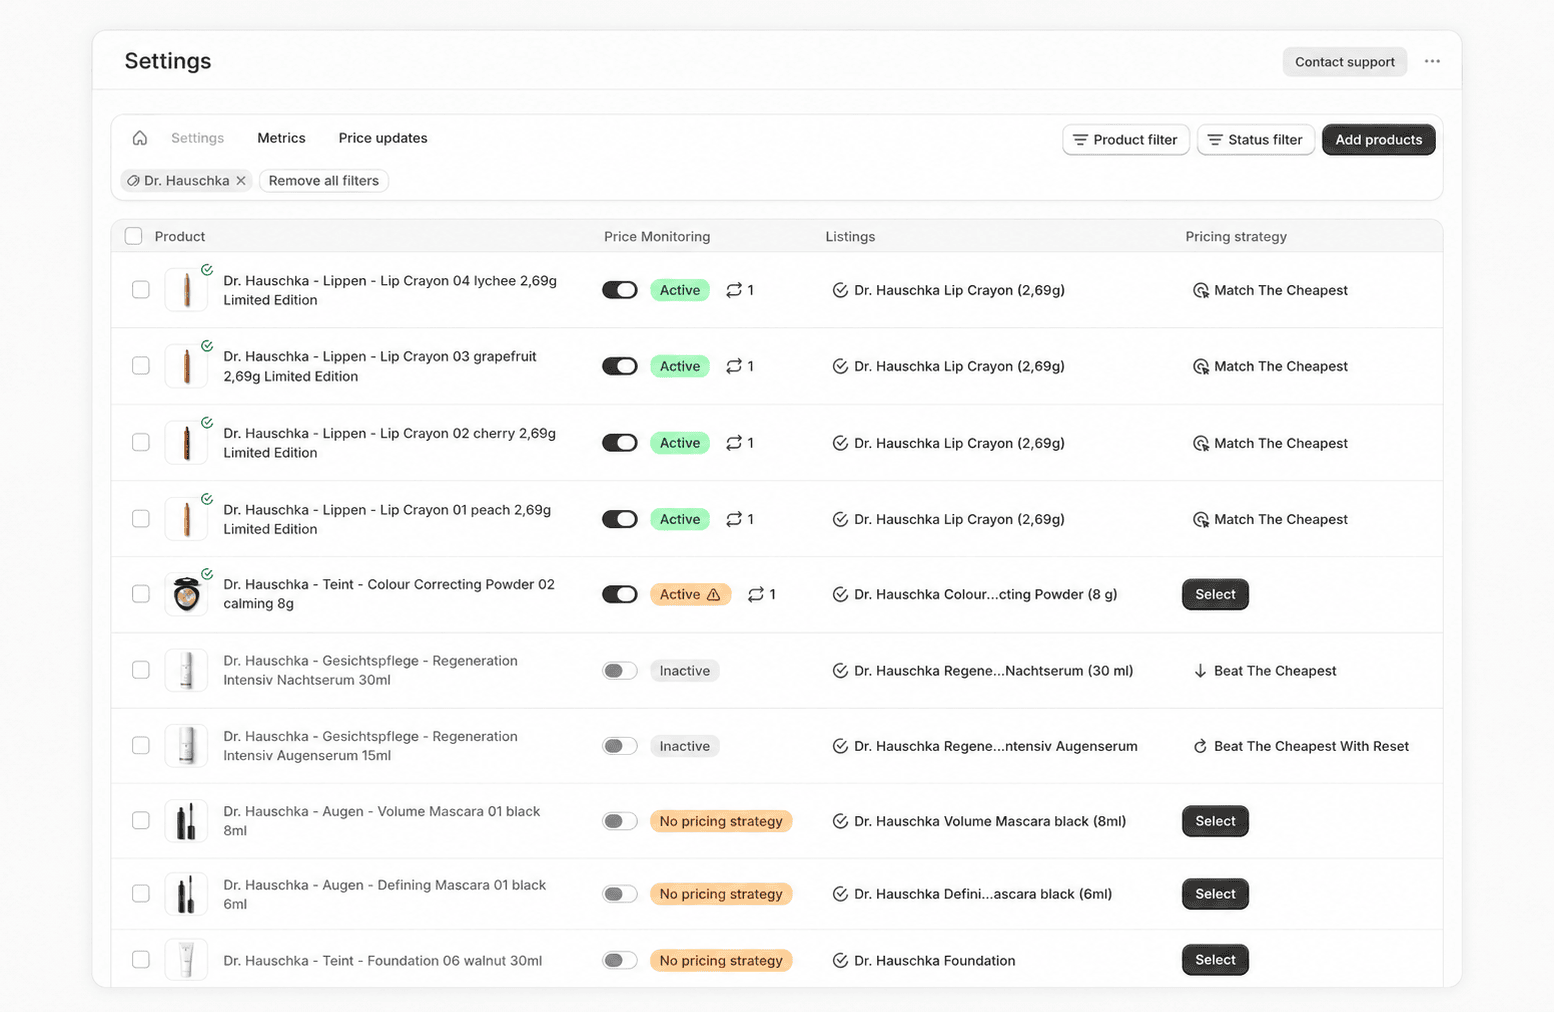Click the green verified badge on the Colour Correcting Powder thumbnail
Screen dimensions: 1554x1012
click(207, 574)
